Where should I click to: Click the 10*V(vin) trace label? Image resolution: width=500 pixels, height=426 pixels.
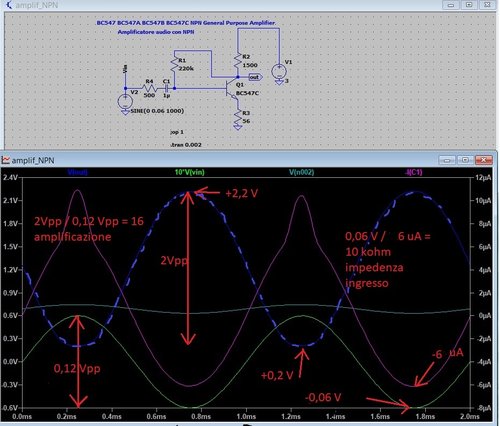pos(190,172)
